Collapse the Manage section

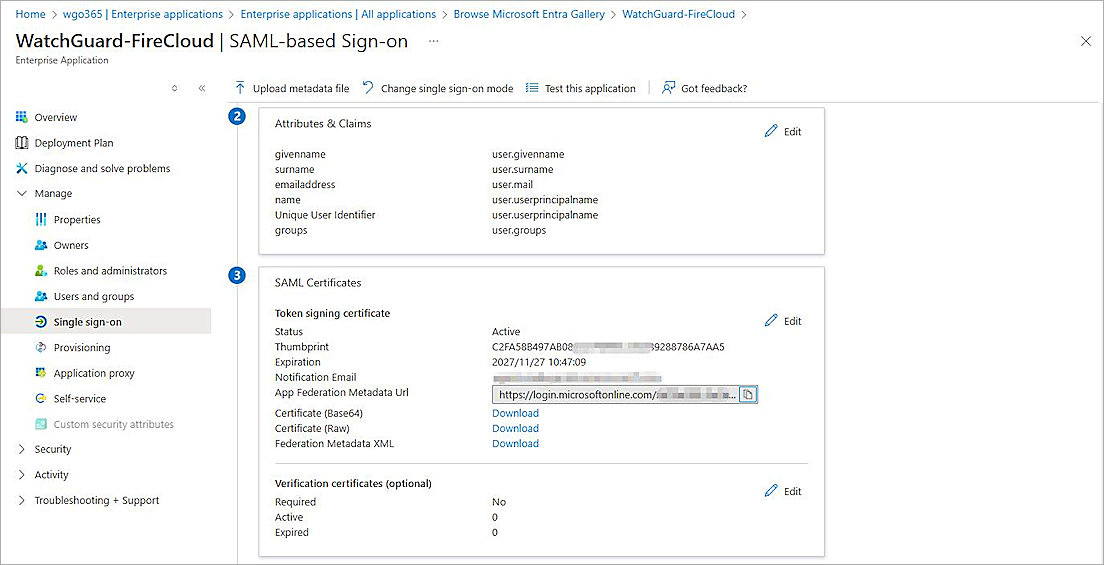pyautogui.click(x=21, y=194)
